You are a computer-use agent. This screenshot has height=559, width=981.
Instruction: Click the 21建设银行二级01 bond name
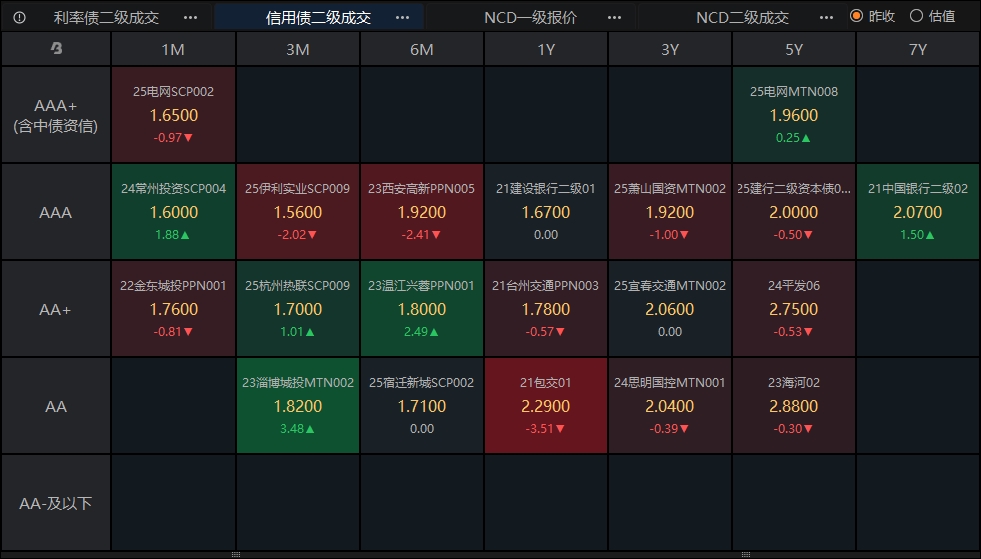pyautogui.click(x=546, y=188)
